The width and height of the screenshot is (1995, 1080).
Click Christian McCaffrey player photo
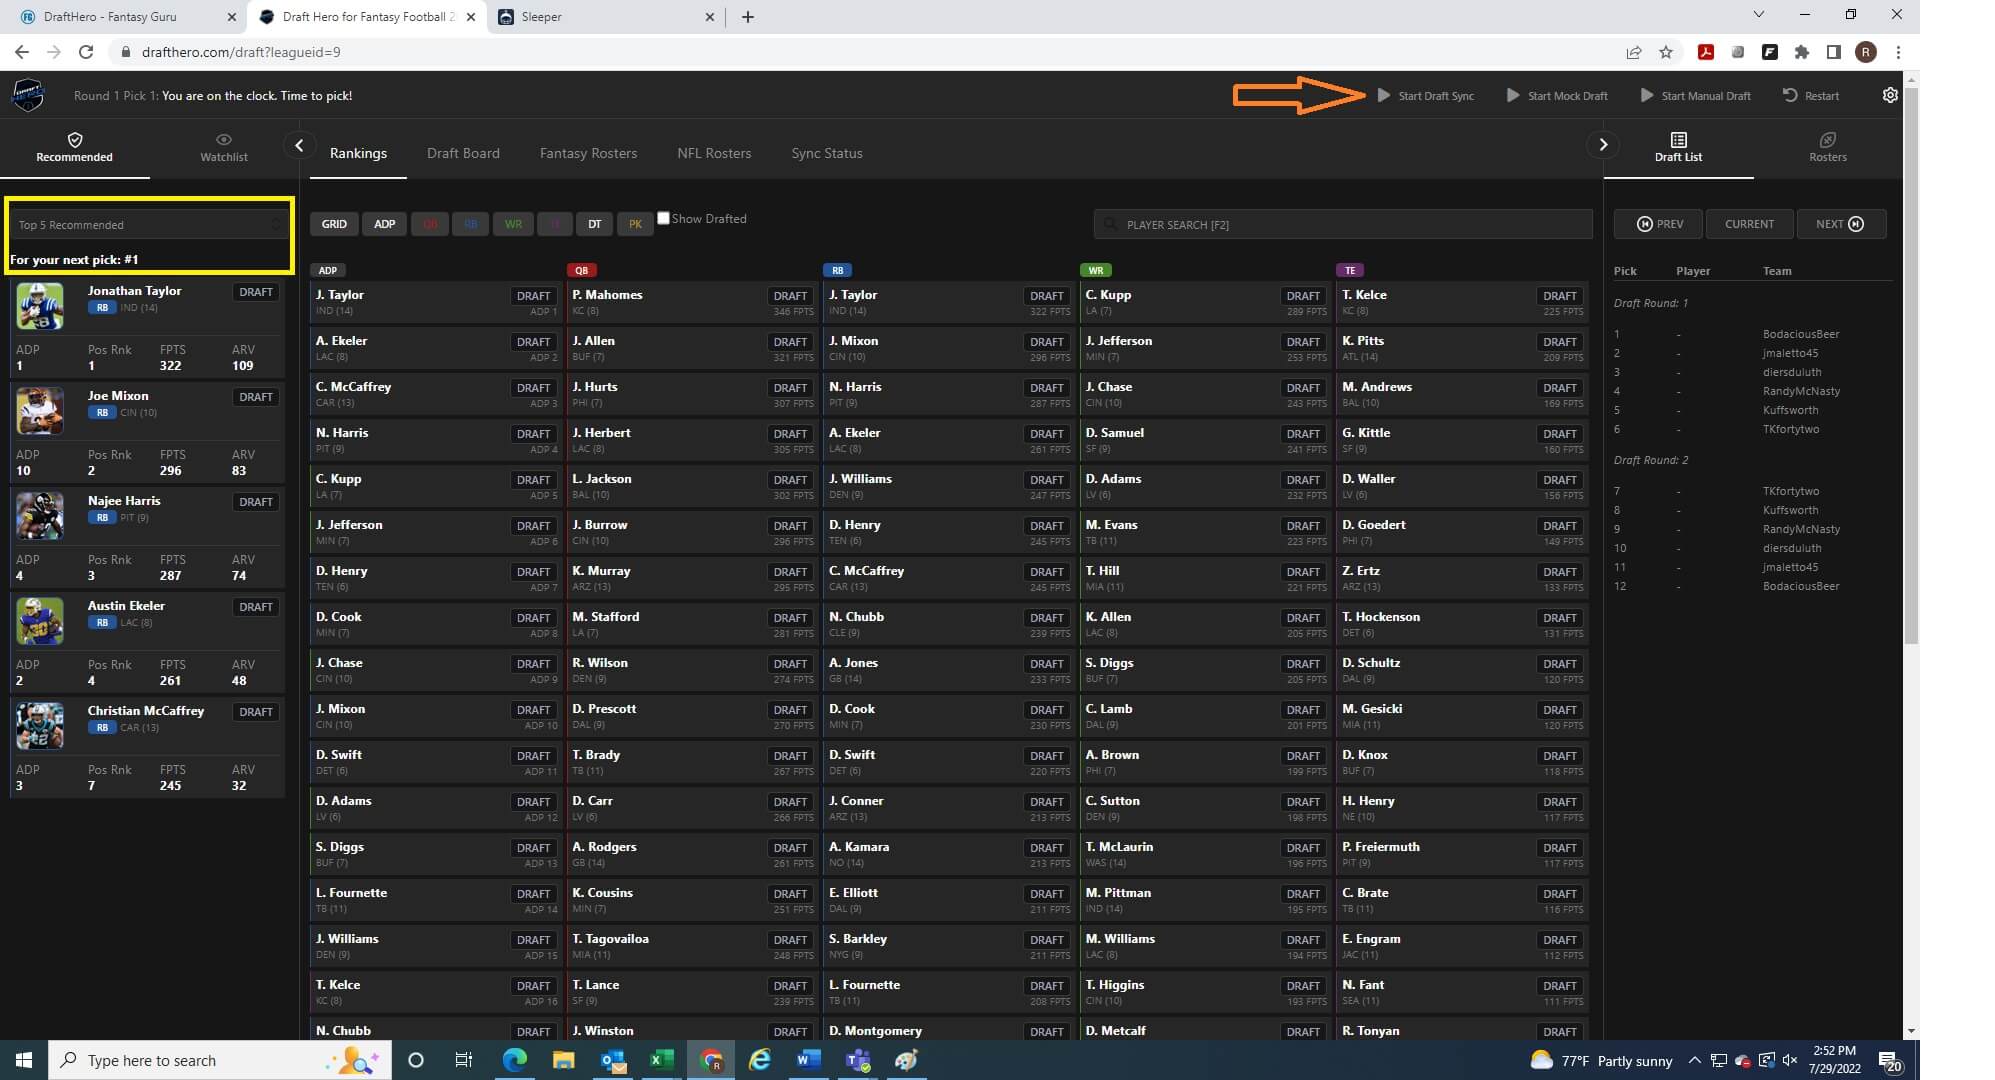click(x=40, y=726)
